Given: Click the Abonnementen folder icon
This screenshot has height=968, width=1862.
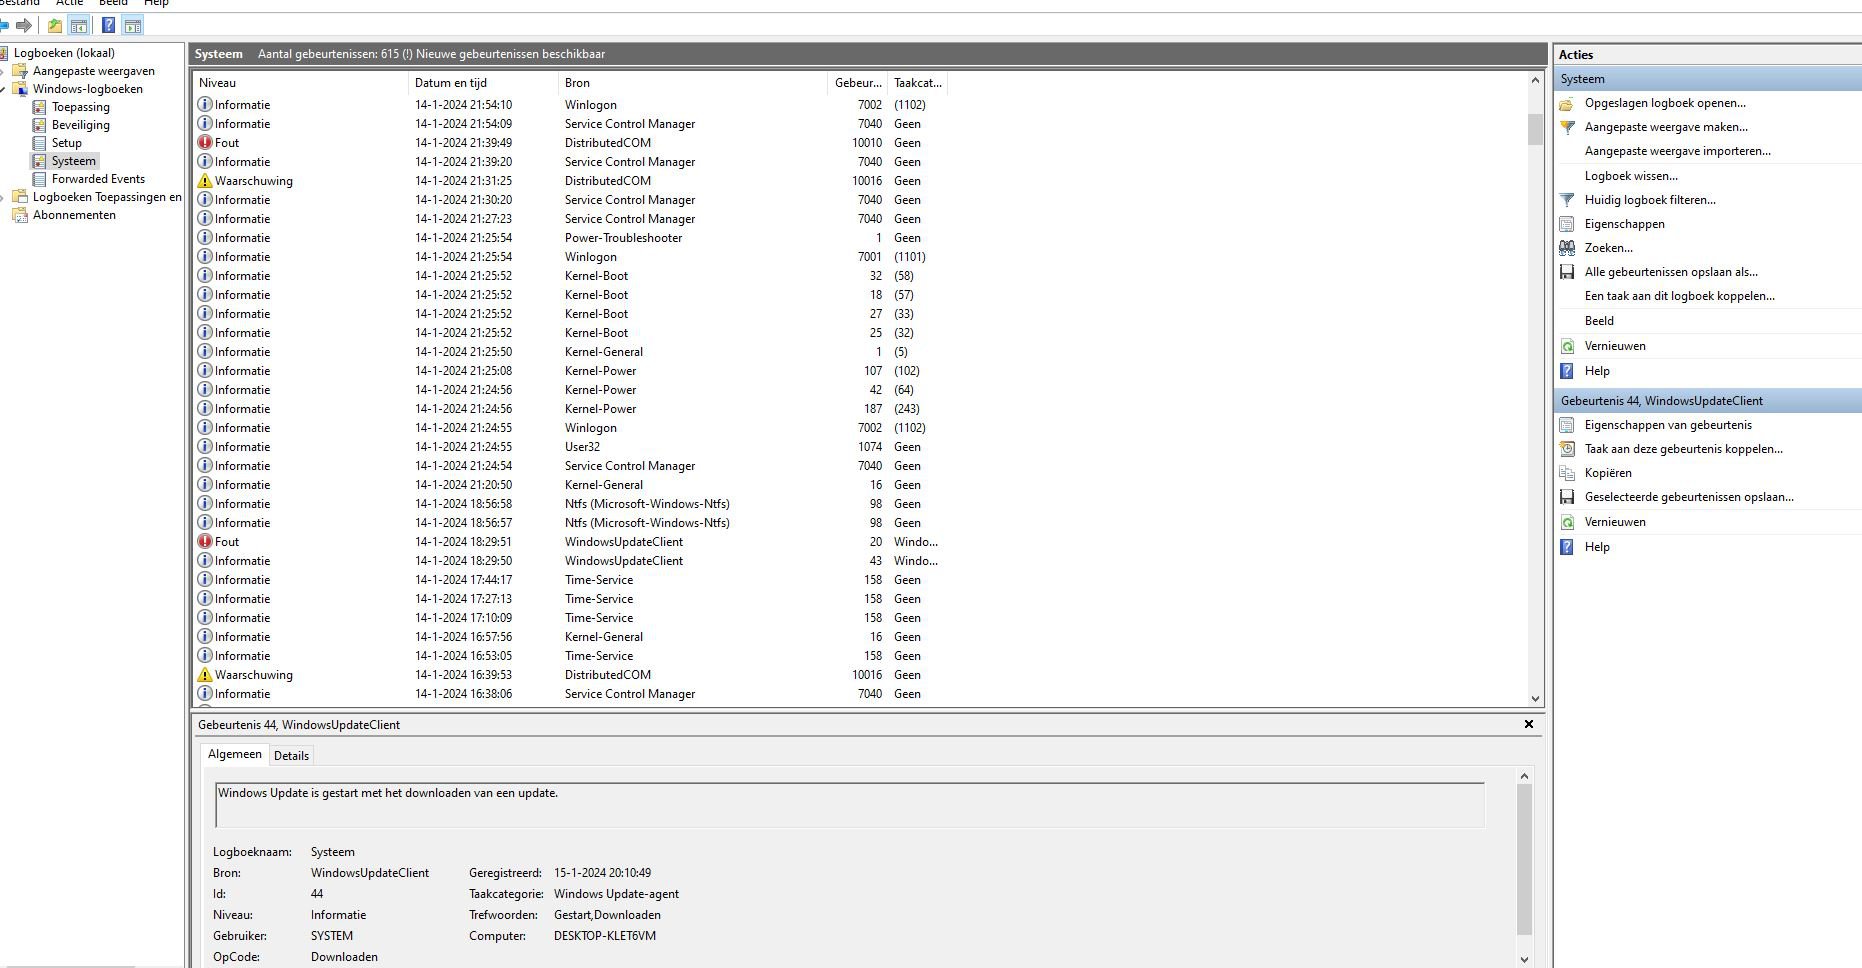Looking at the screenshot, I should coord(20,215).
